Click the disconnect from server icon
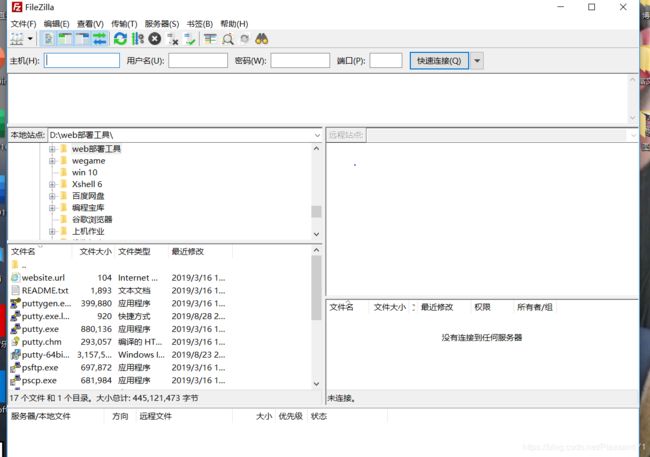 [173, 39]
